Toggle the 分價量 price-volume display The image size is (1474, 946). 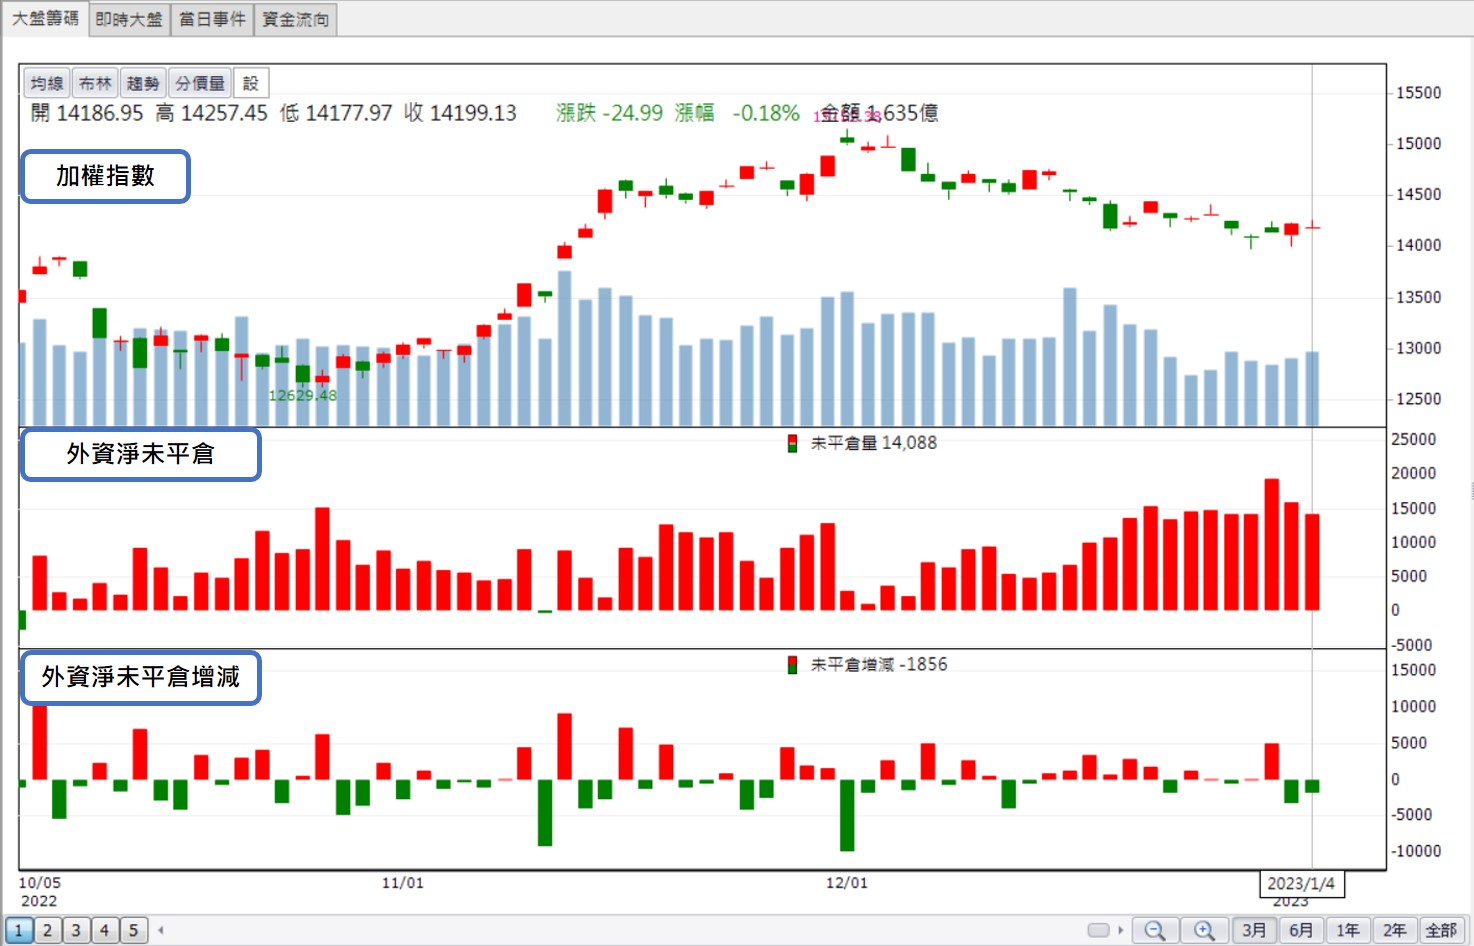tap(200, 84)
